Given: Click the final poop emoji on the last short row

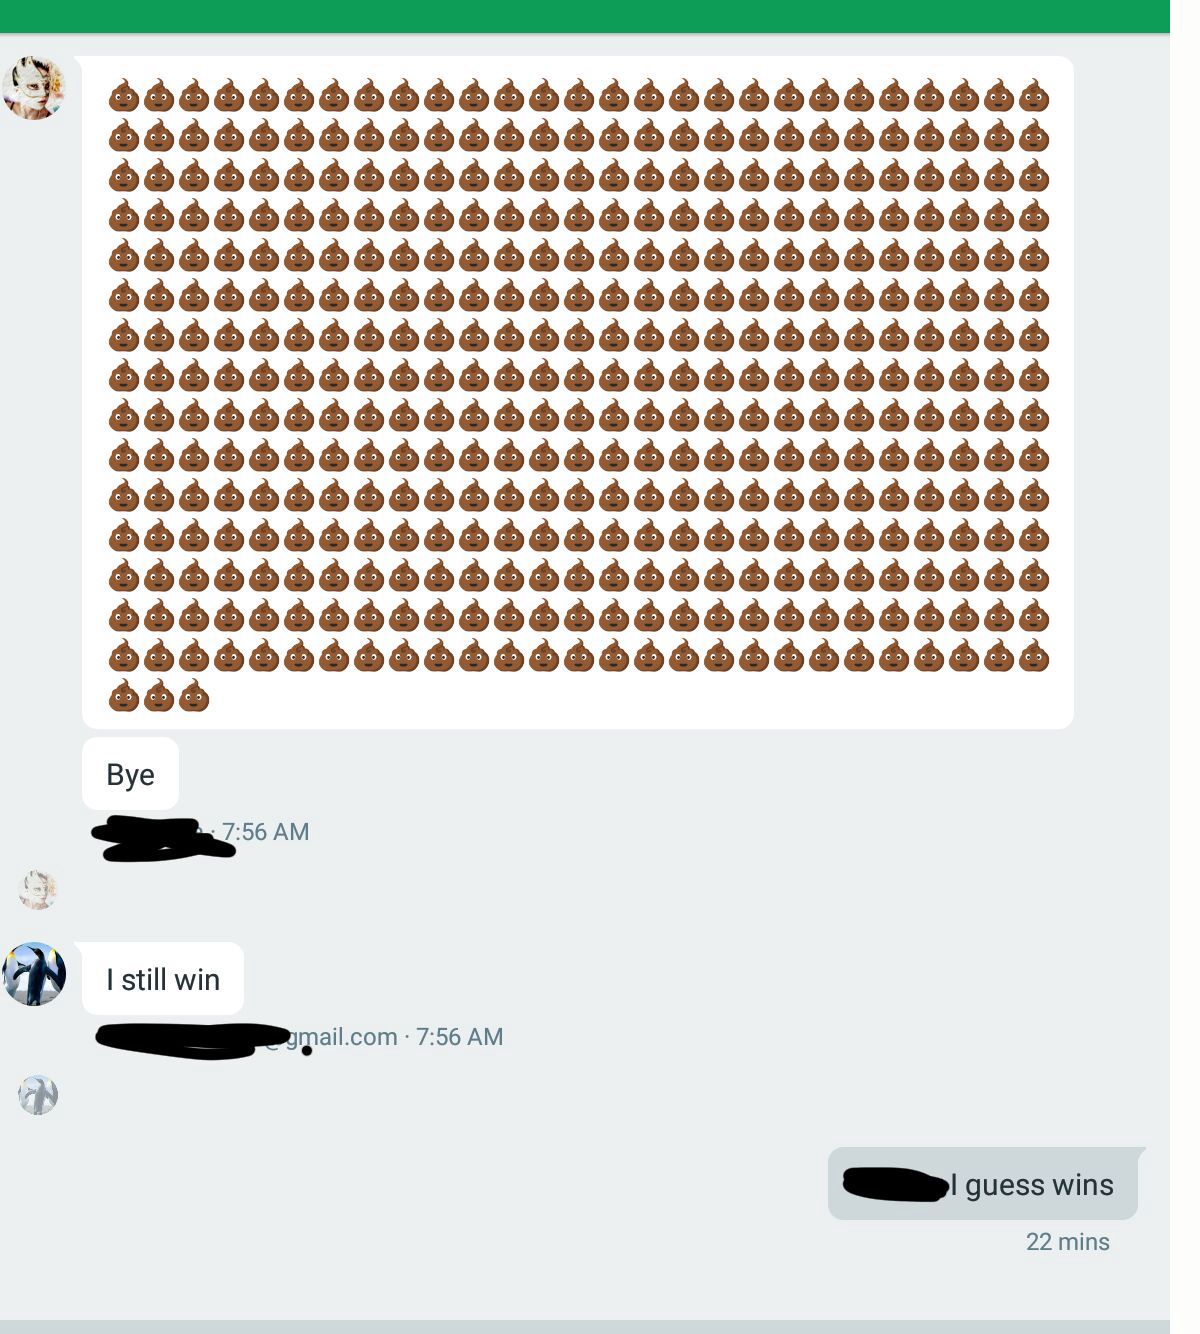Looking at the screenshot, I should [194, 696].
